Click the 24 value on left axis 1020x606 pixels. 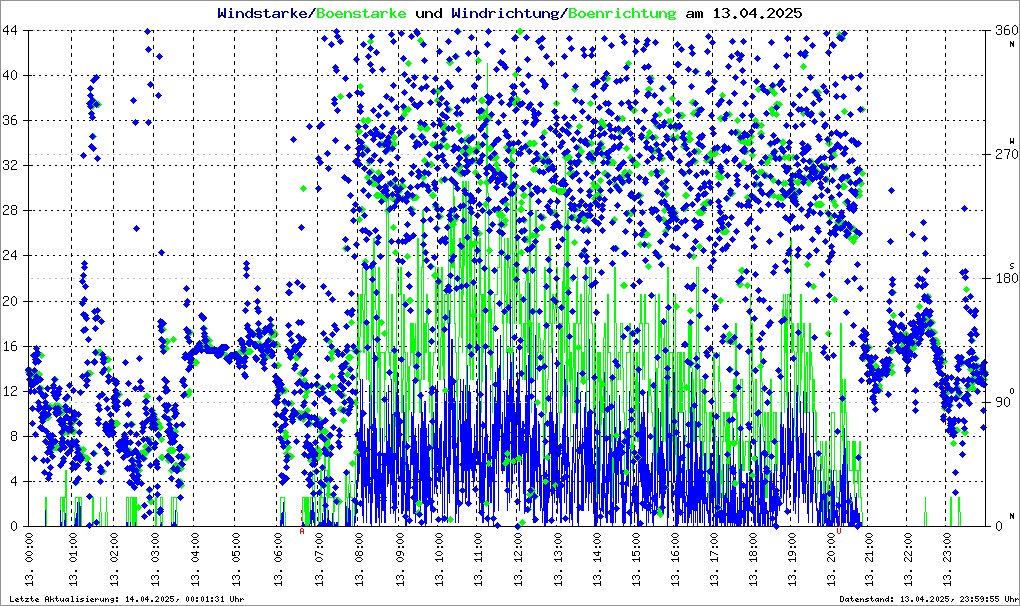point(13,256)
